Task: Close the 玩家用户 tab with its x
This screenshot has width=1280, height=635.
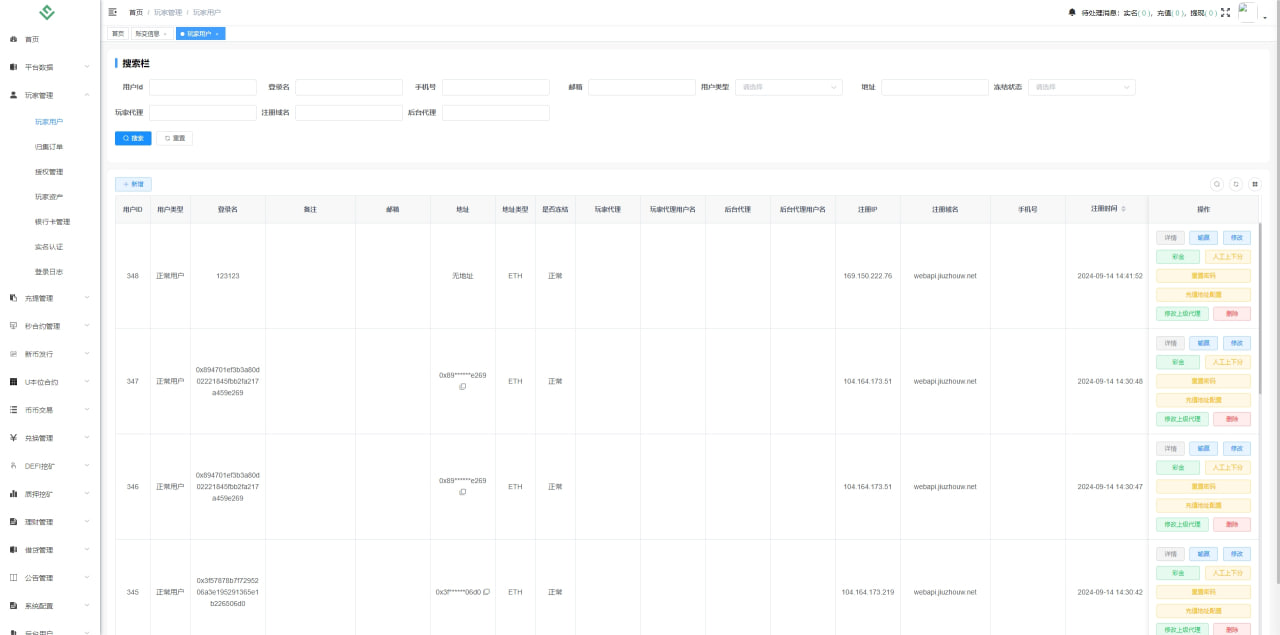Action: [217, 34]
